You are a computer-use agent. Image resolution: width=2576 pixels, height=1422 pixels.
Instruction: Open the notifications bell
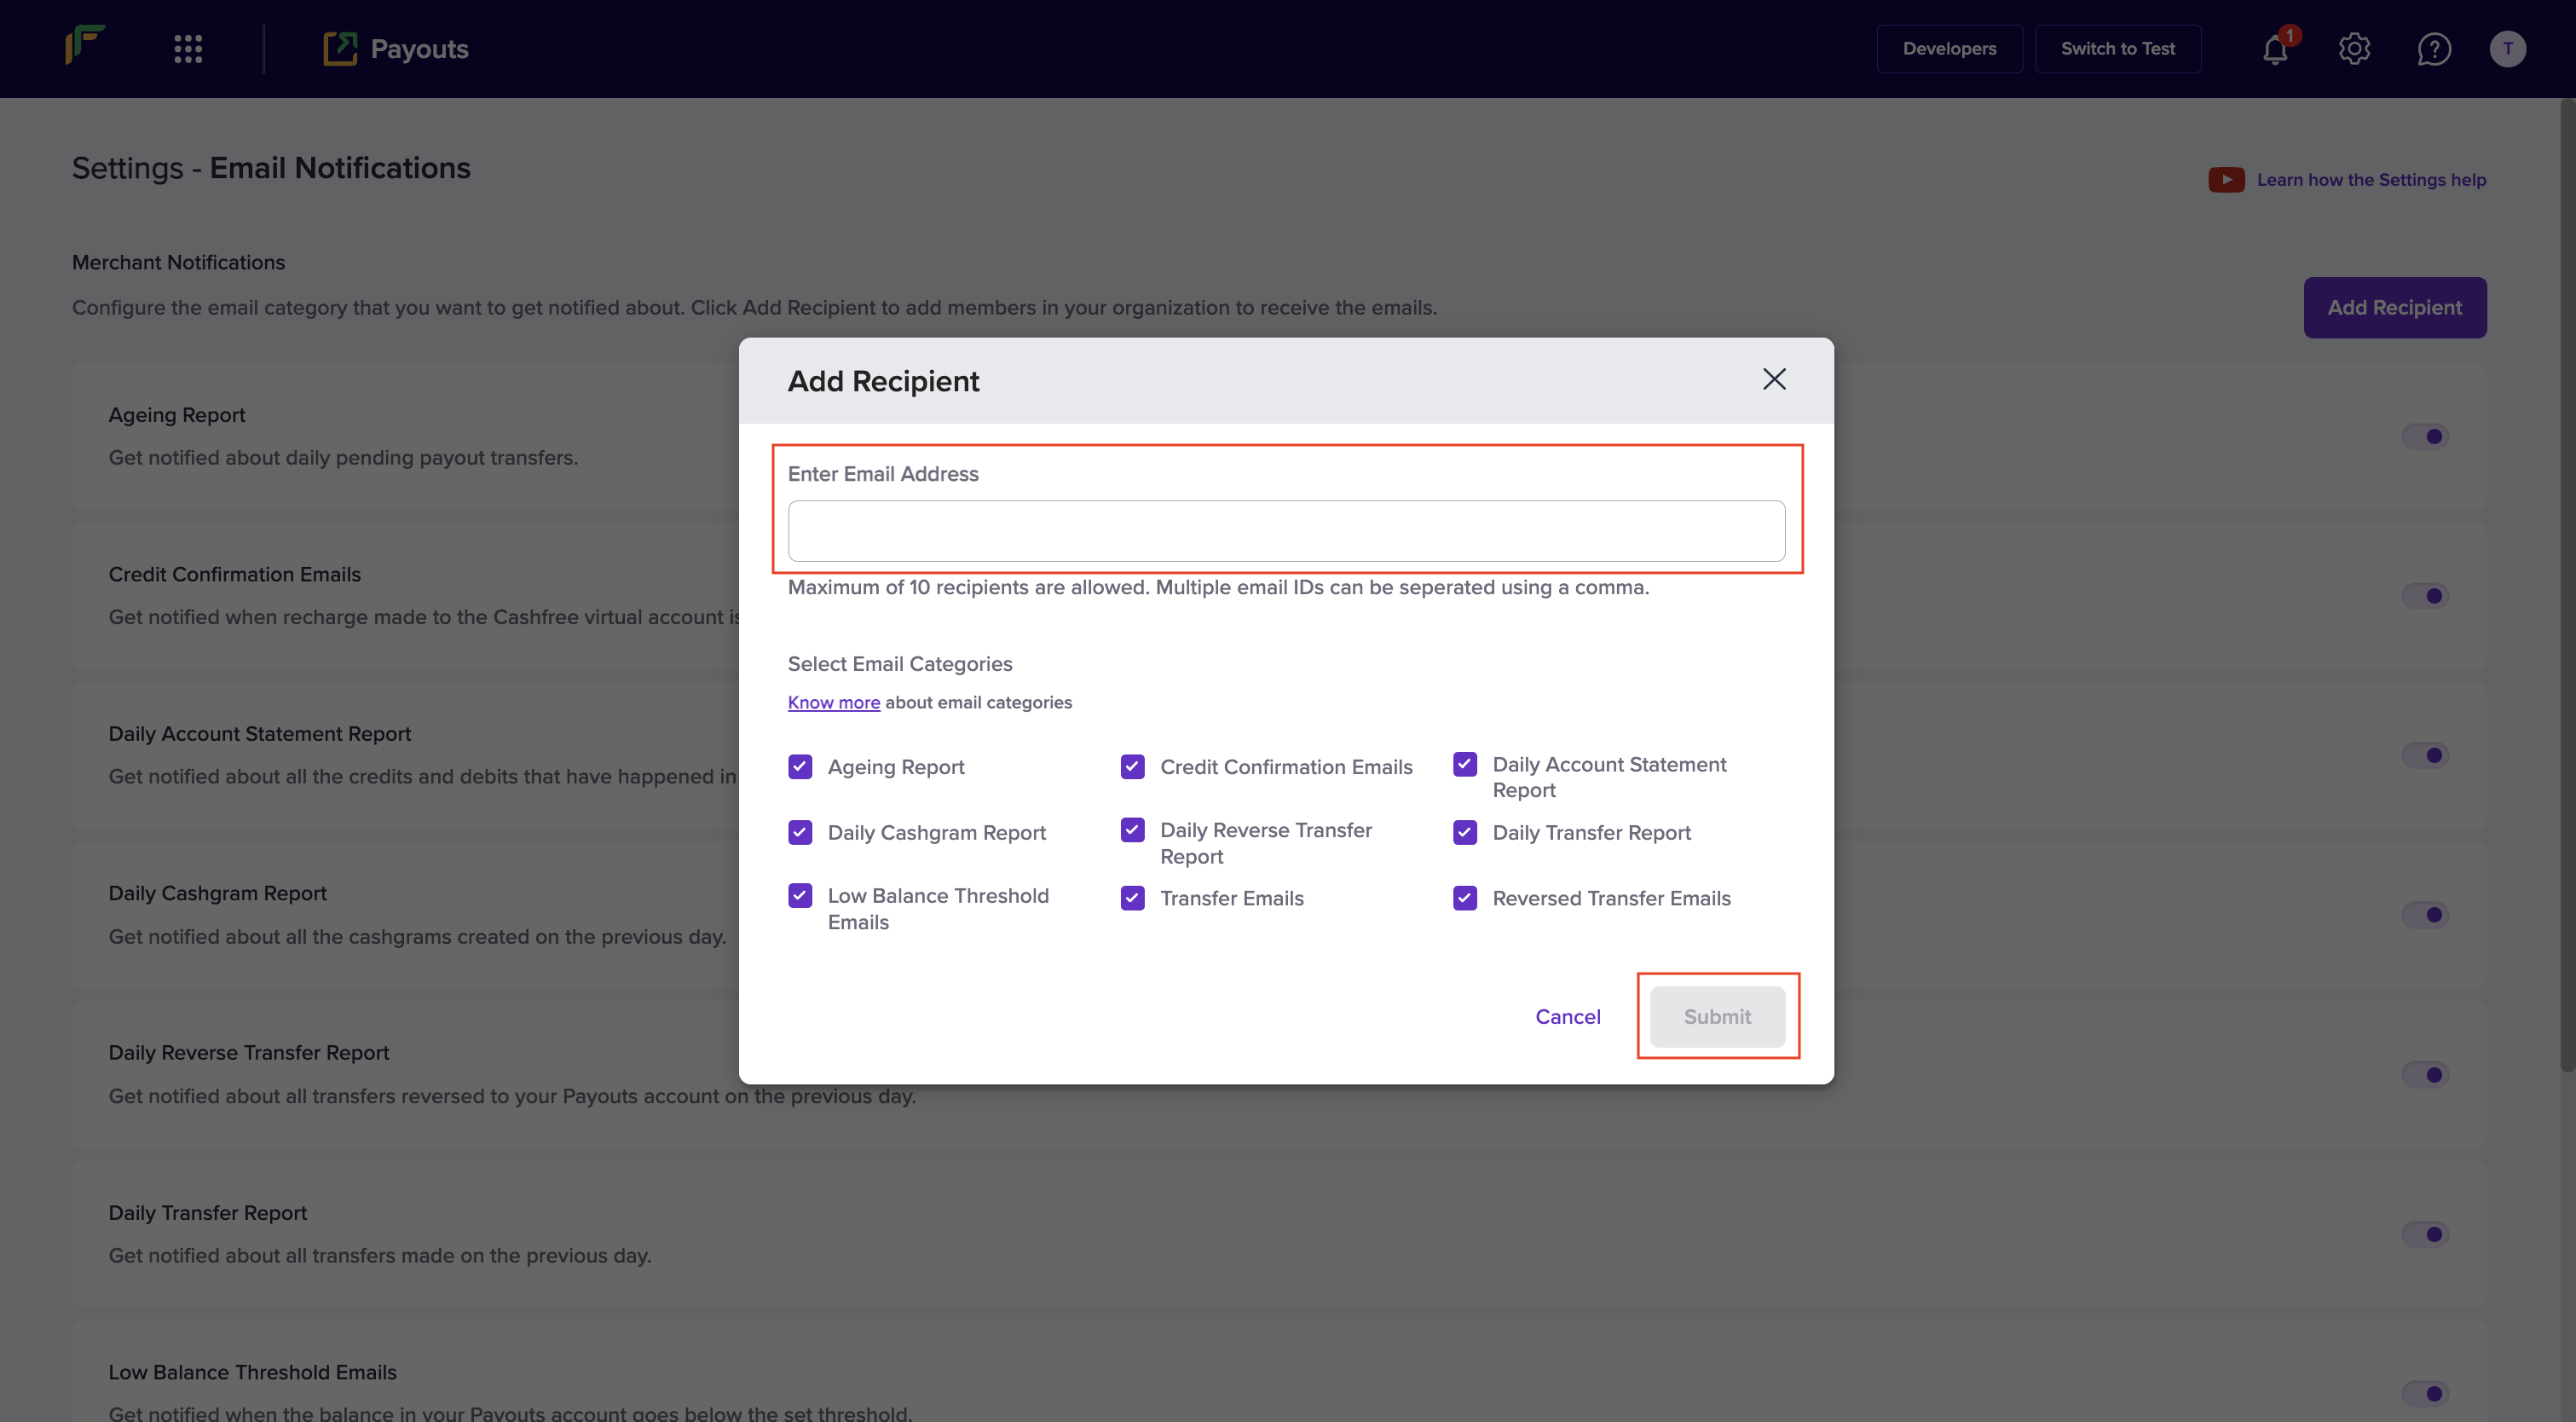[2275, 49]
